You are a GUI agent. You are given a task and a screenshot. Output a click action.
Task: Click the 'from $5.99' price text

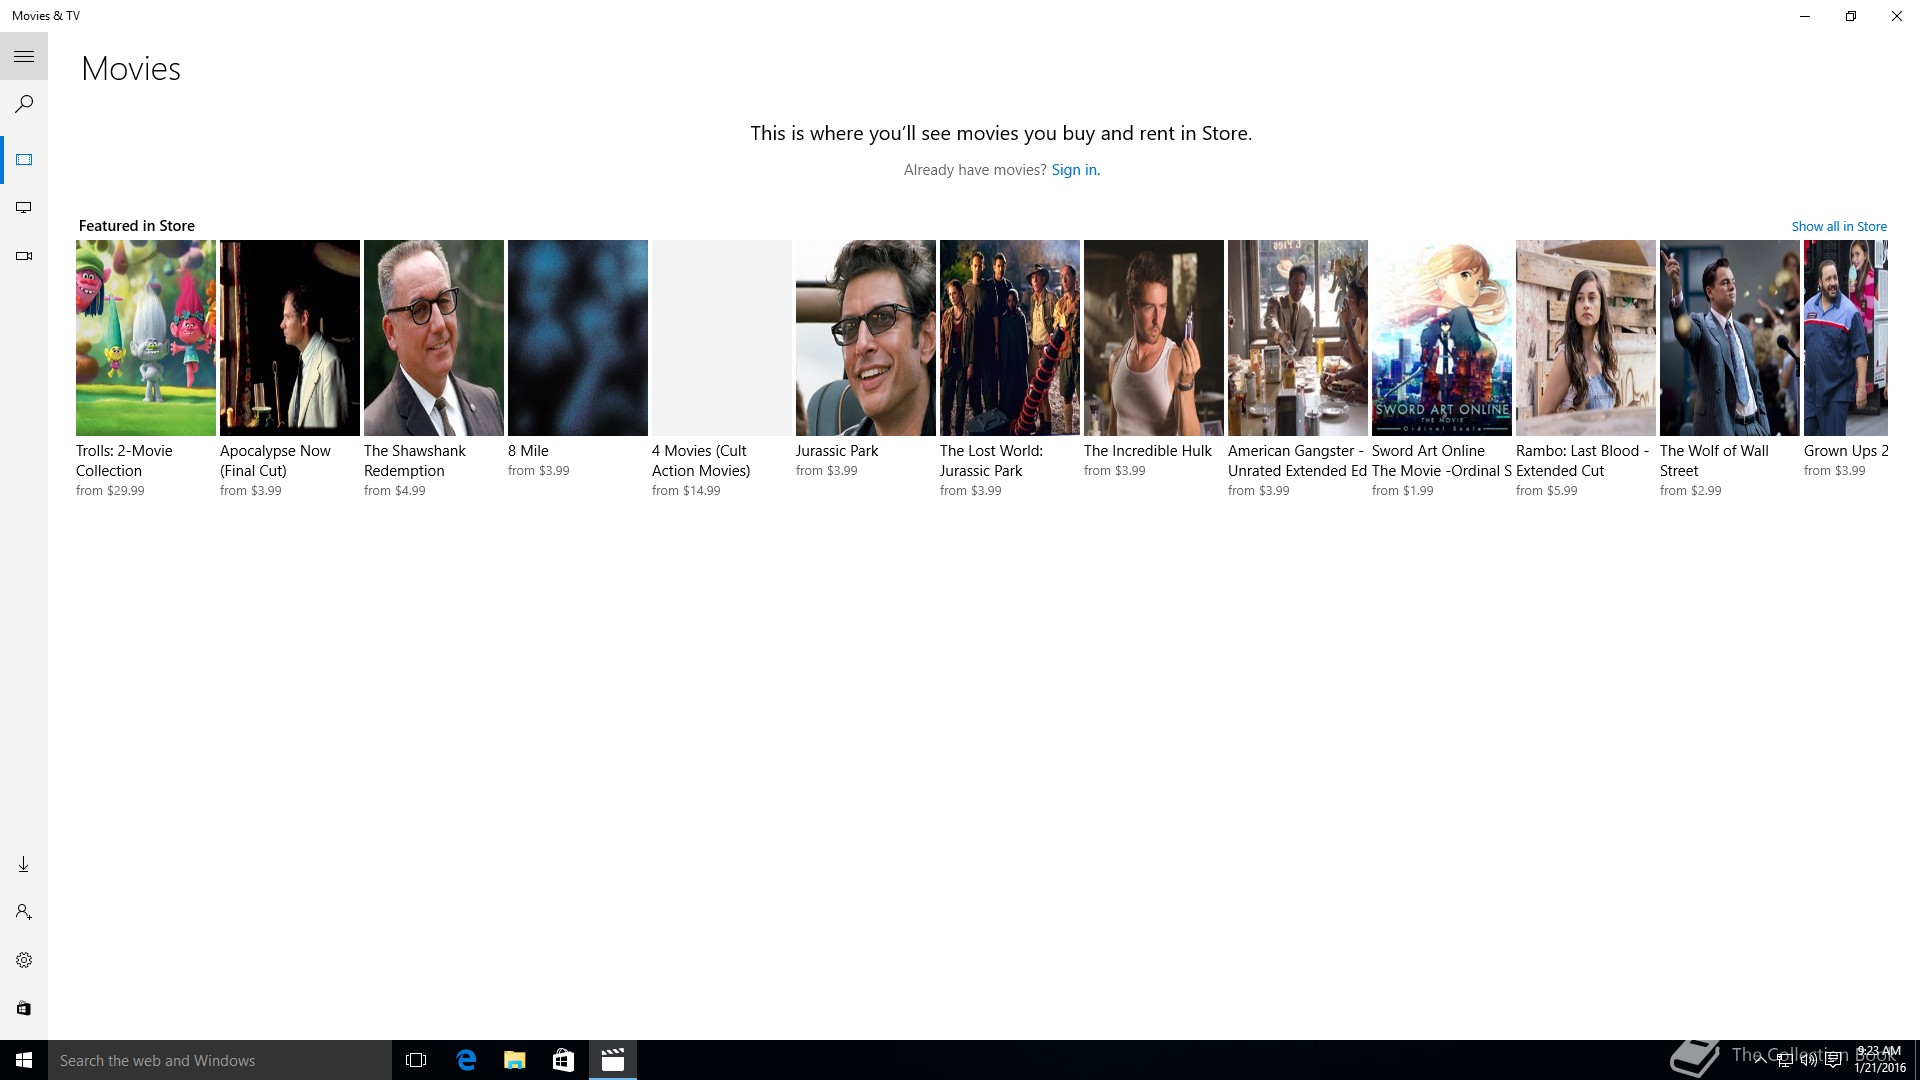tap(1547, 491)
